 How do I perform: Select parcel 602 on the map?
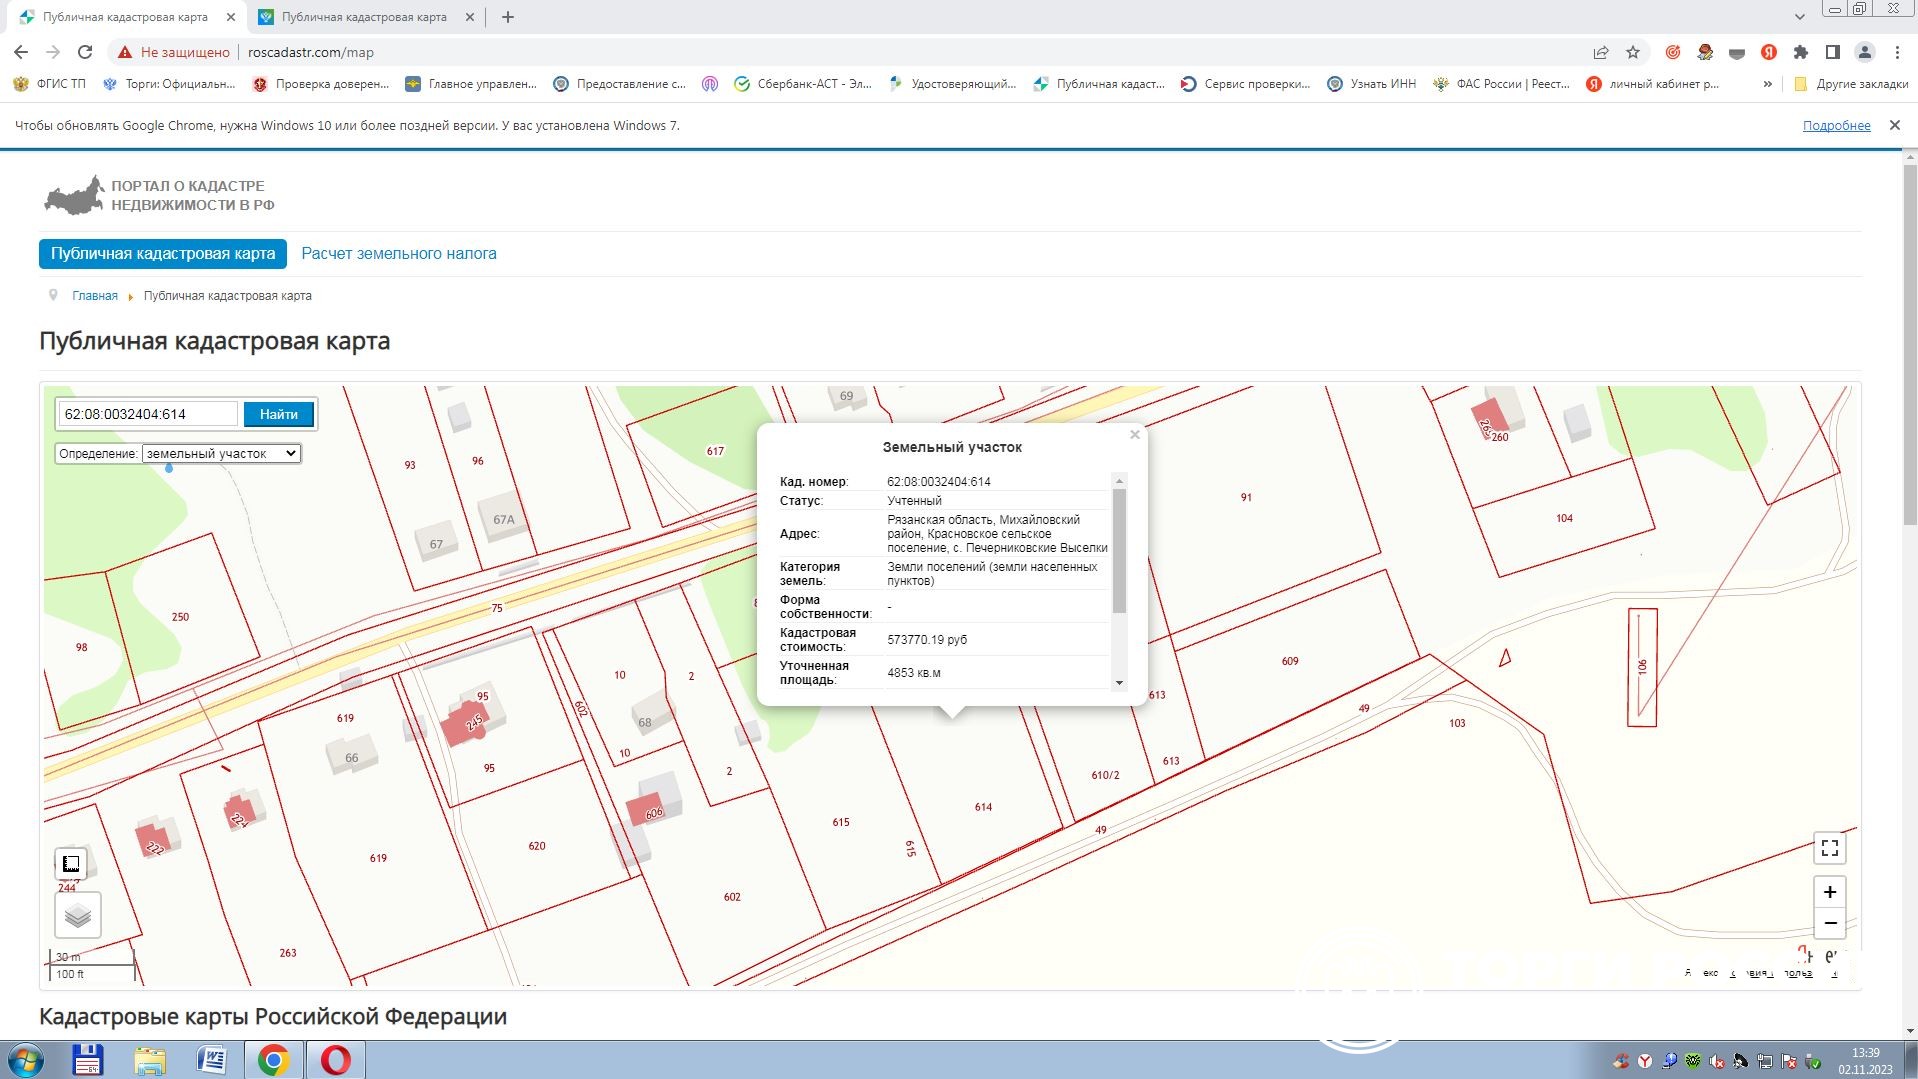732,897
